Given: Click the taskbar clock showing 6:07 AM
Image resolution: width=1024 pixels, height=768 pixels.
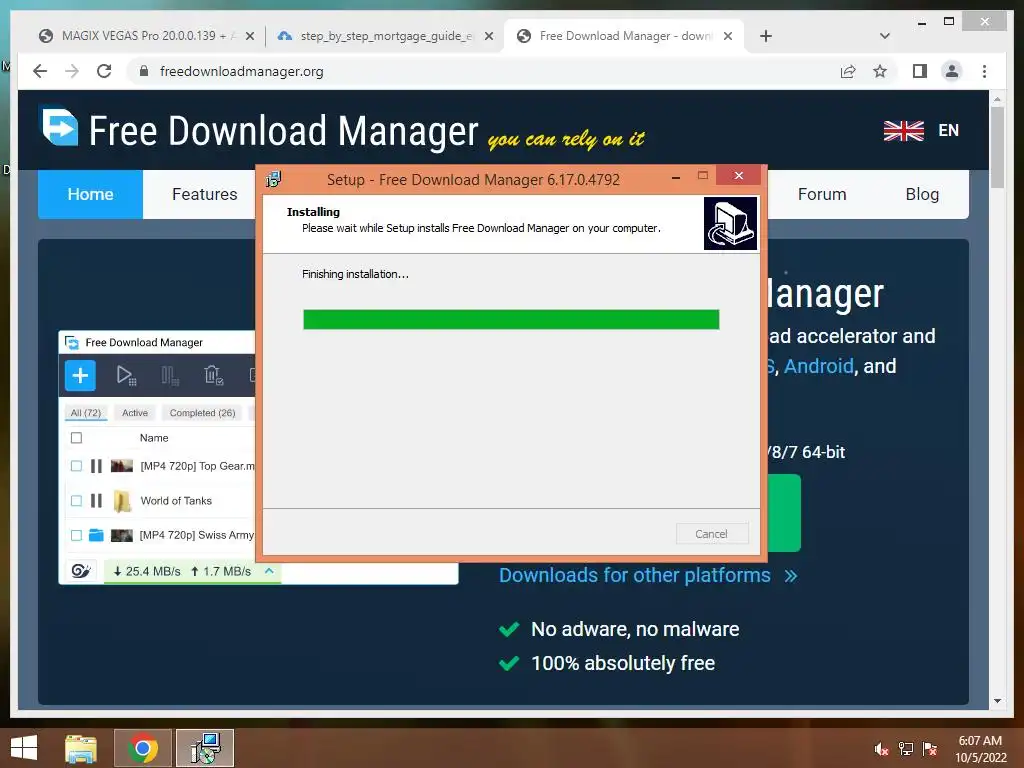Looking at the screenshot, I should tap(980, 748).
